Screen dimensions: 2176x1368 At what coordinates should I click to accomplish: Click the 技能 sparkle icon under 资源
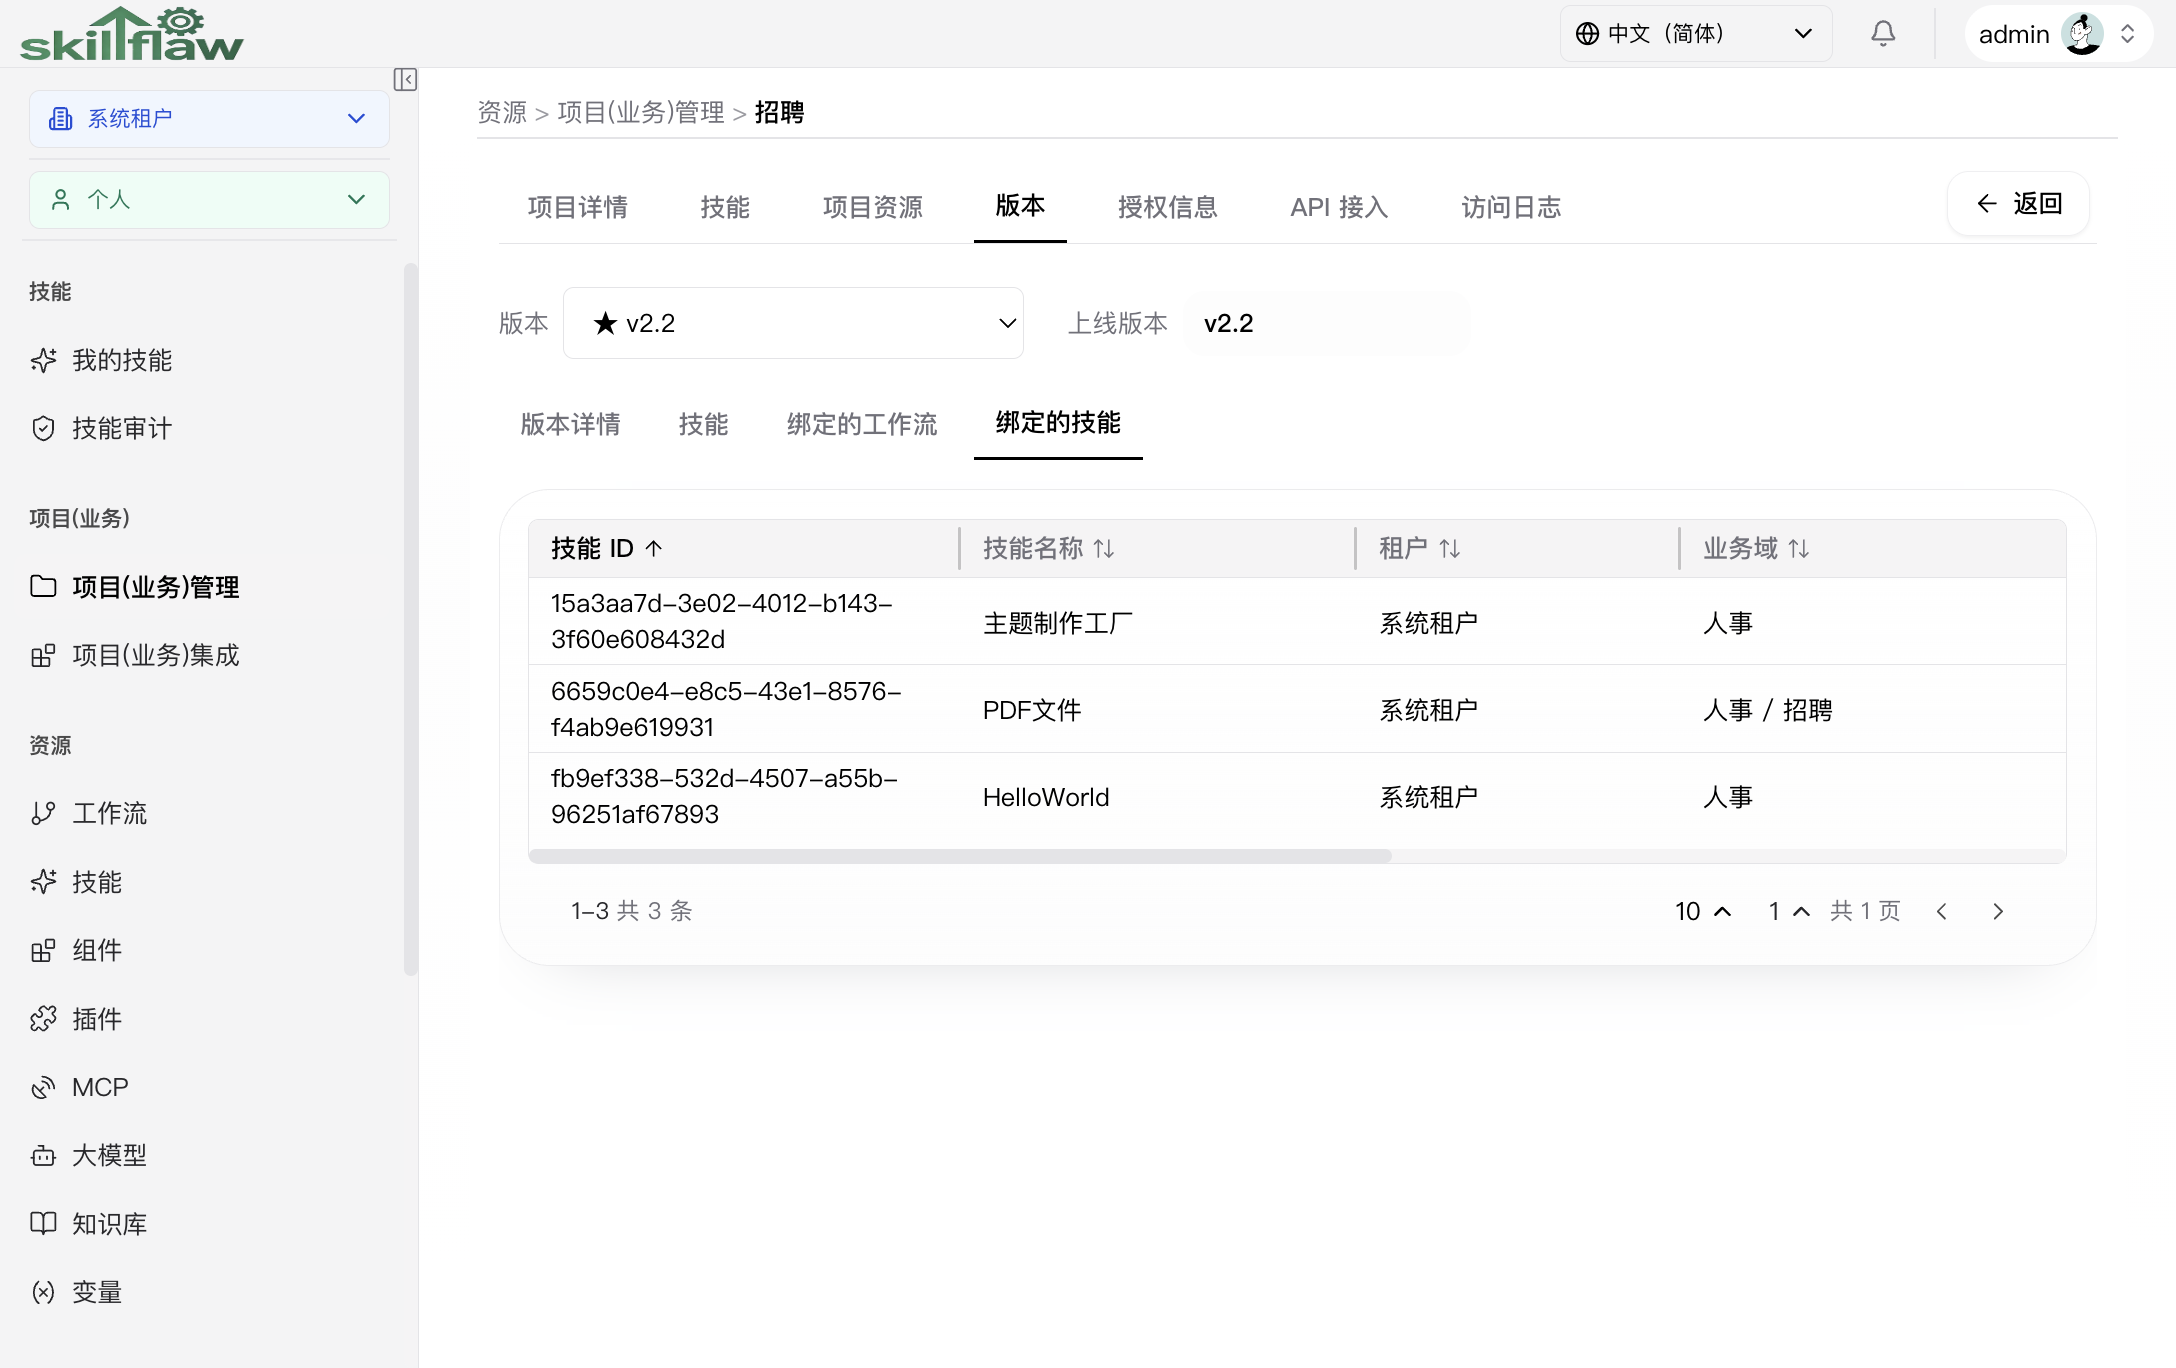[43, 881]
